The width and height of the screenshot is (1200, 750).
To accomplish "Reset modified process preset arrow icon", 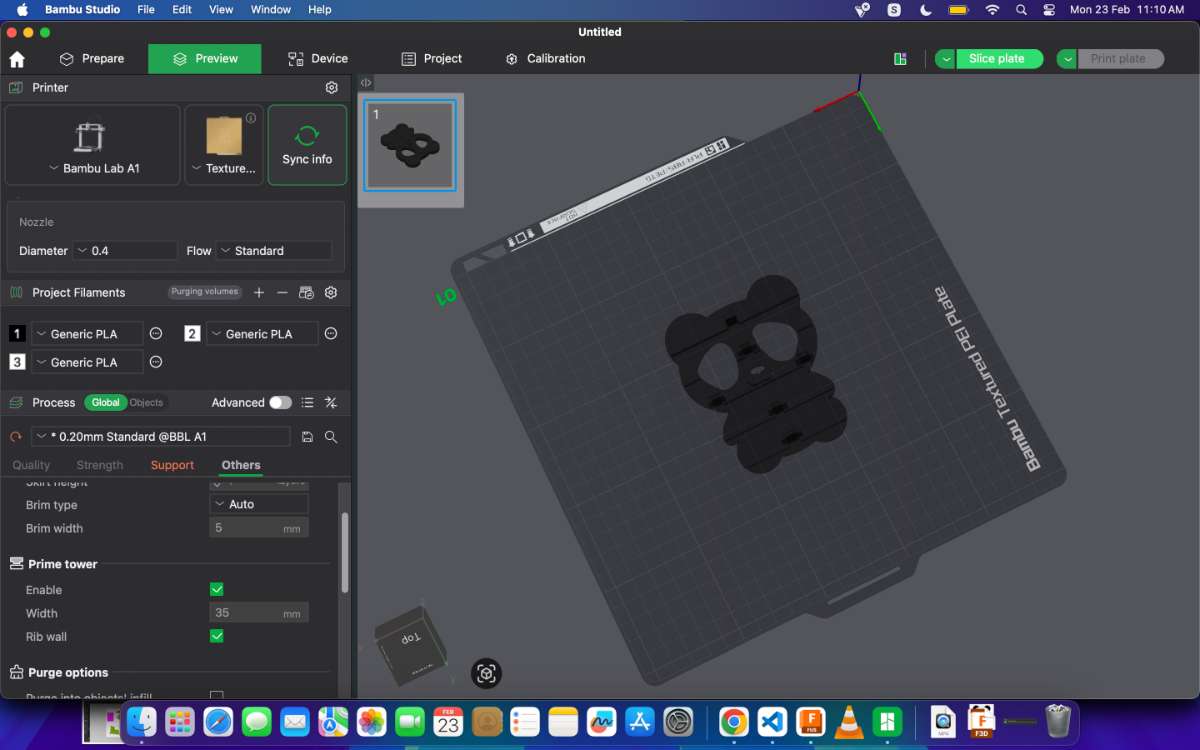I will tap(16, 437).
